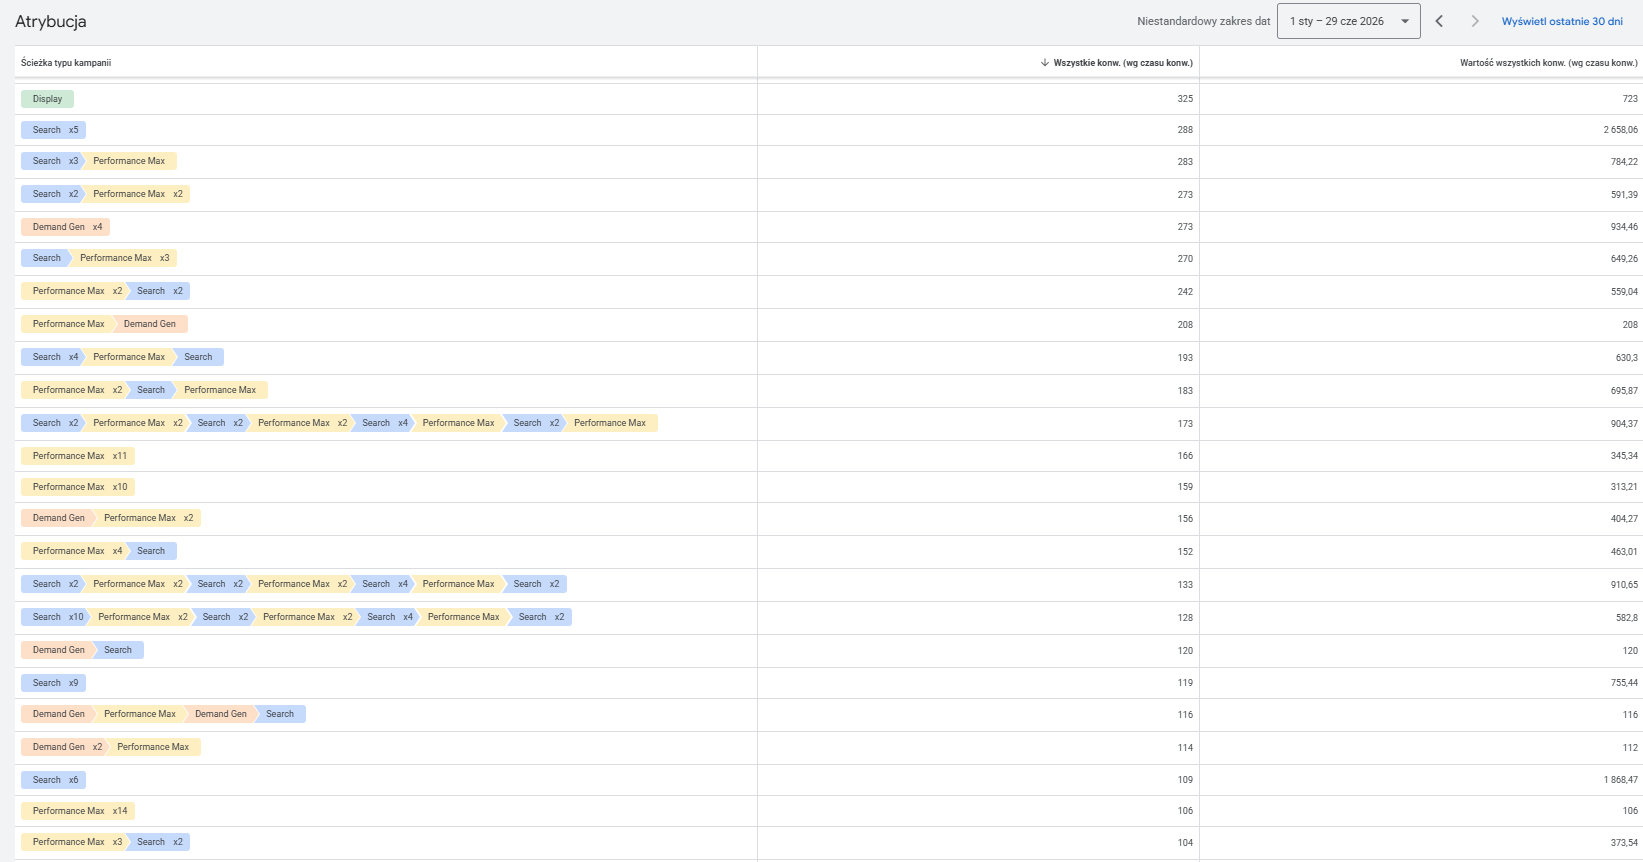Open the date range dropdown '1 sty – 29 cze 2026'
1643x862 pixels.
click(1348, 21)
